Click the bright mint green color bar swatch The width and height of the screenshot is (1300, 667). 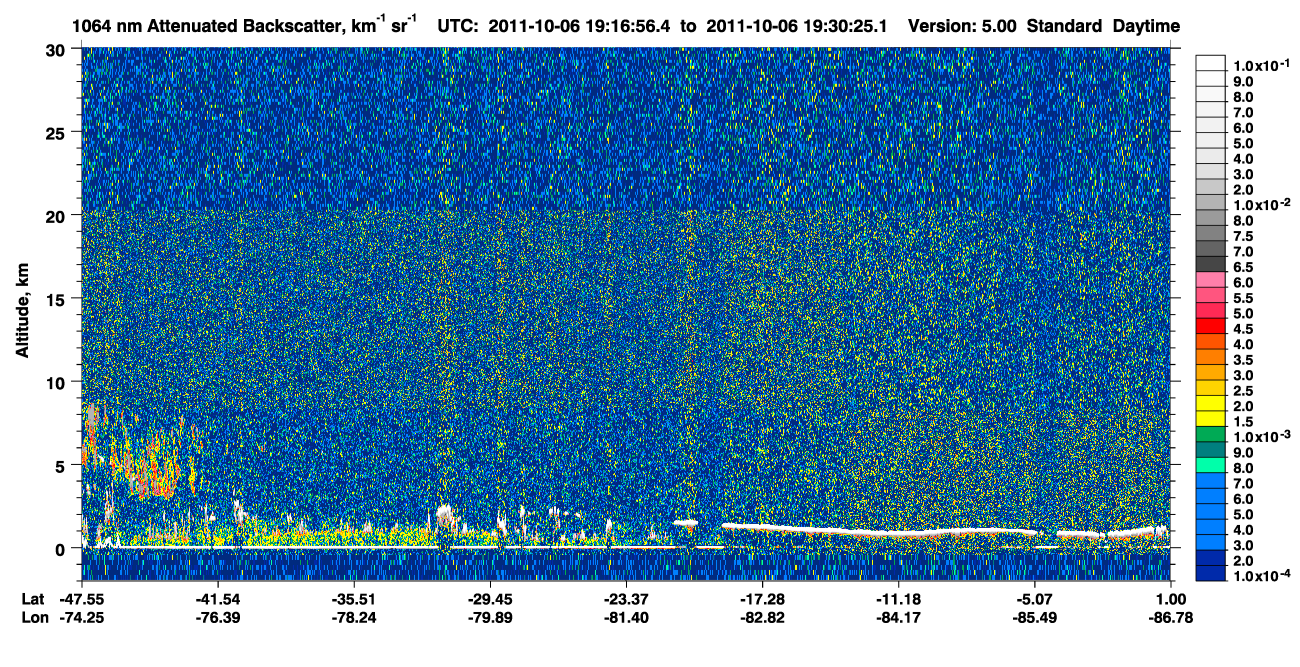click(x=1211, y=465)
